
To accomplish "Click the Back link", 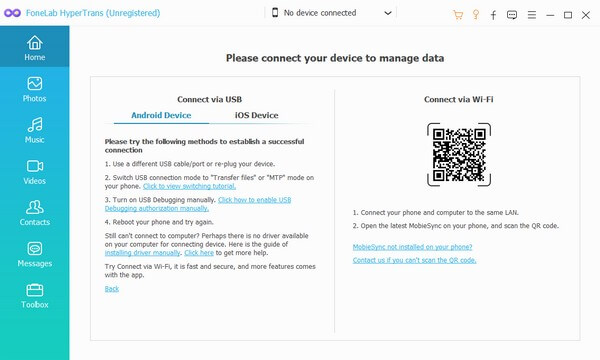I will pyautogui.click(x=112, y=289).
